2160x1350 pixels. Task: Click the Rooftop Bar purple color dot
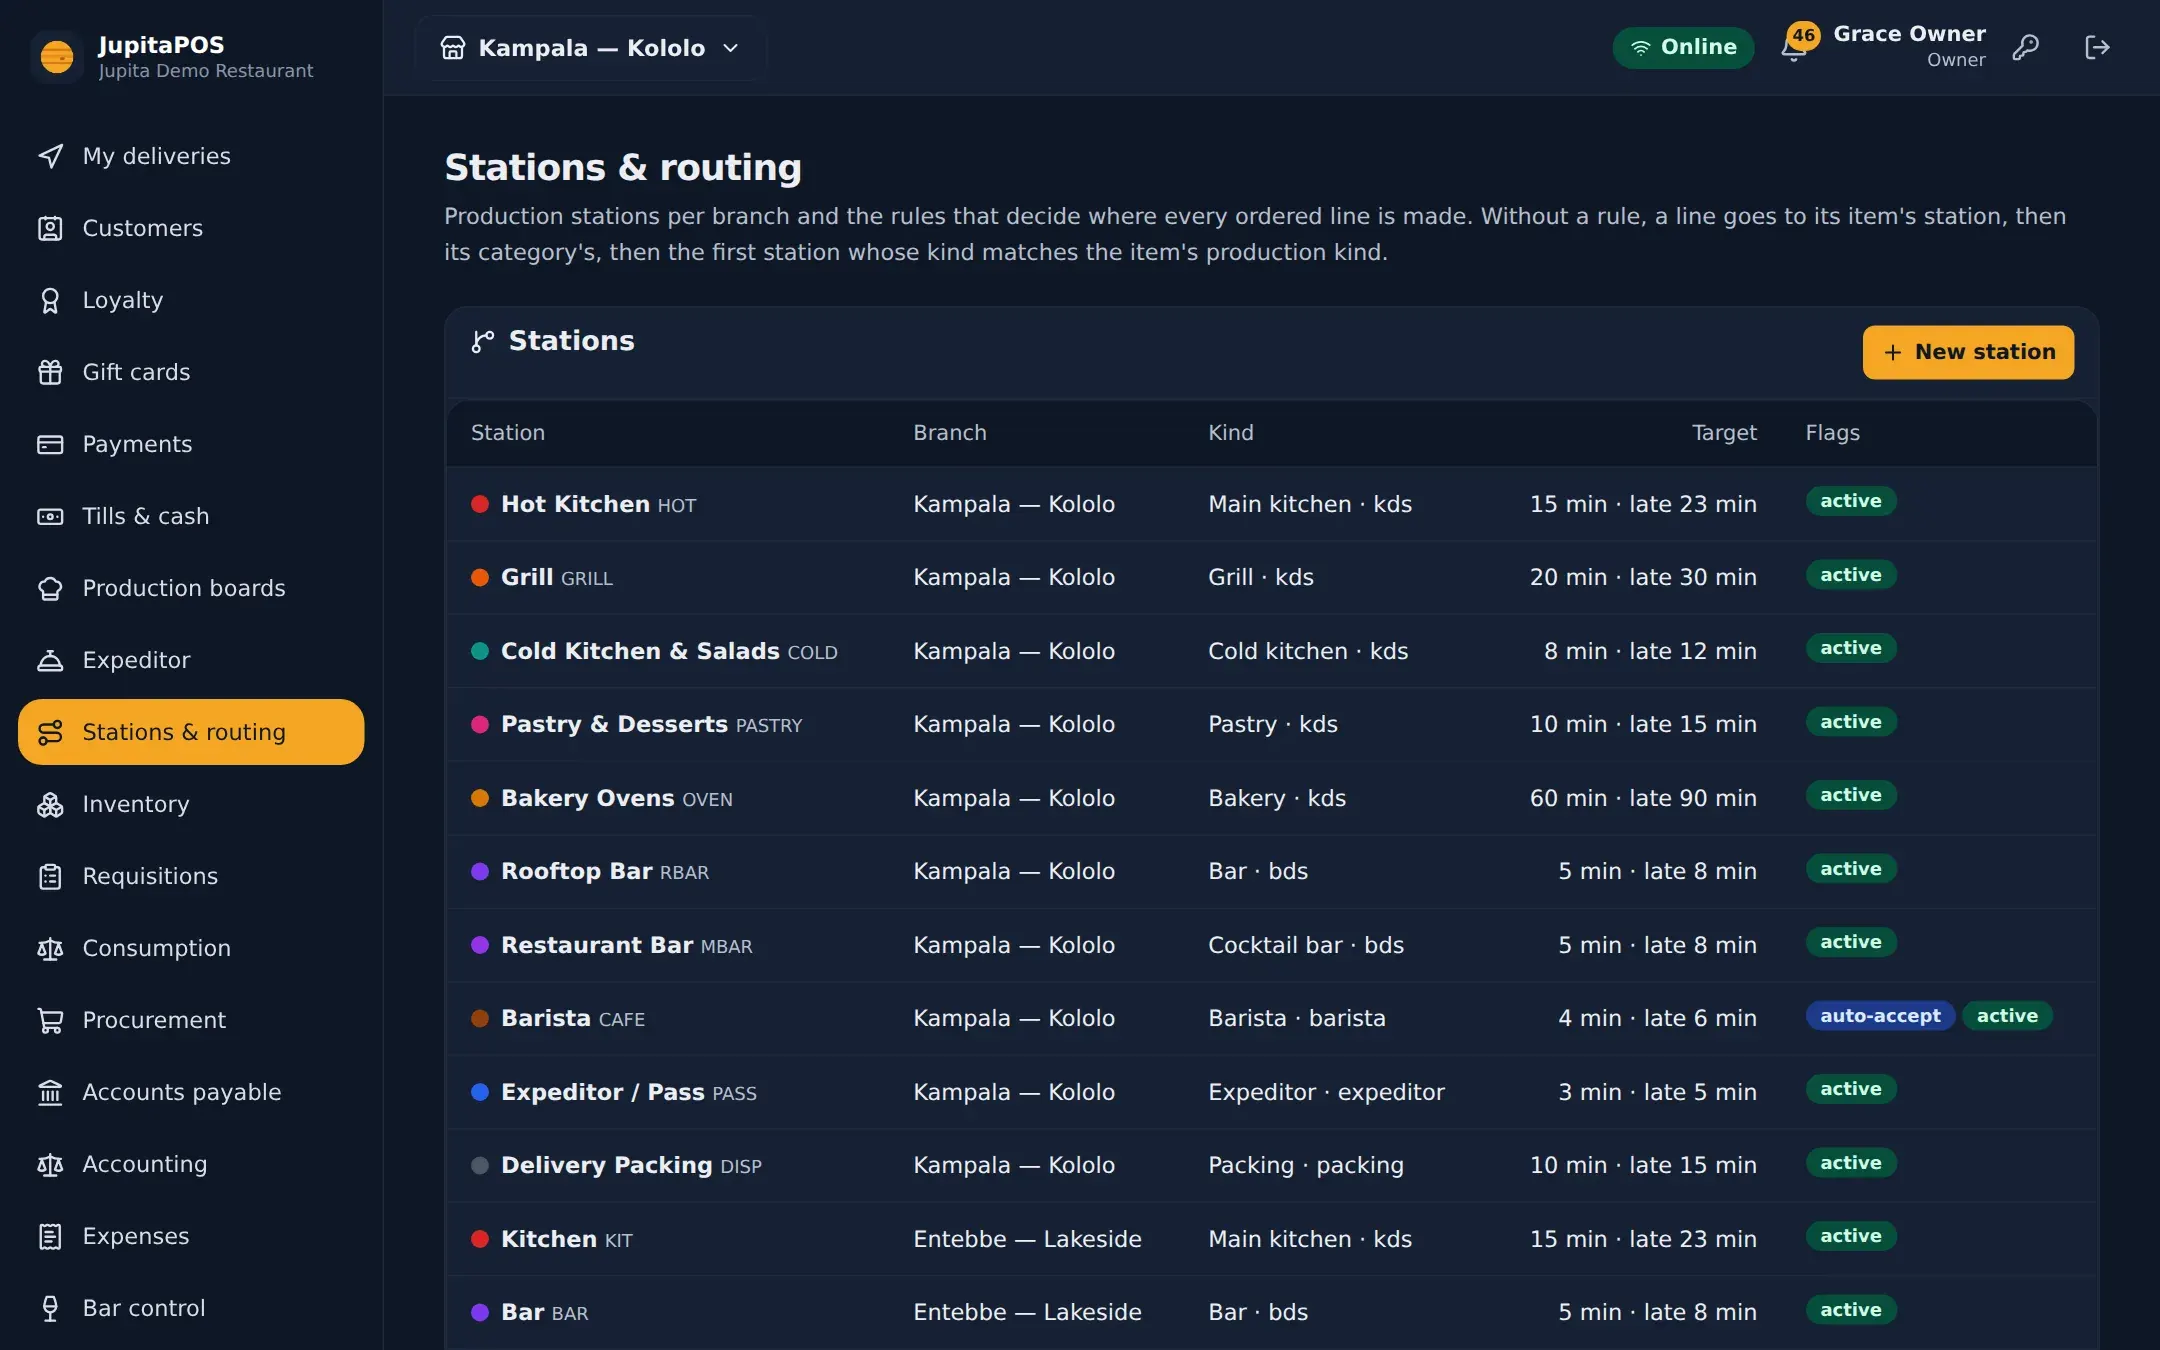tap(480, 871)
